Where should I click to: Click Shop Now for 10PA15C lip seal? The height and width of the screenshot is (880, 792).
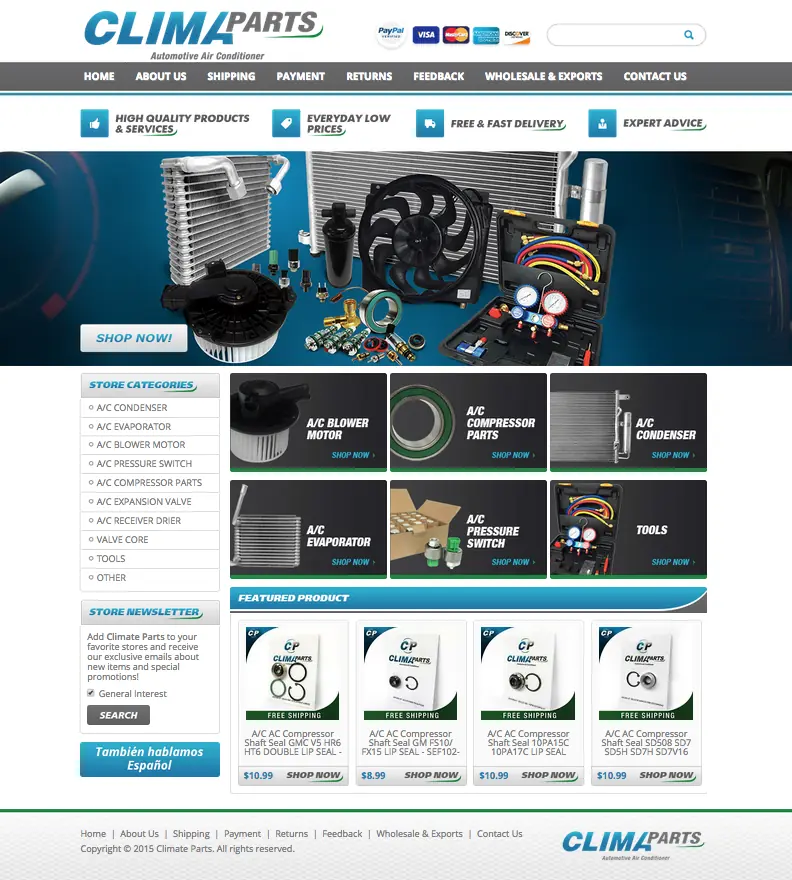coord(549,775)
